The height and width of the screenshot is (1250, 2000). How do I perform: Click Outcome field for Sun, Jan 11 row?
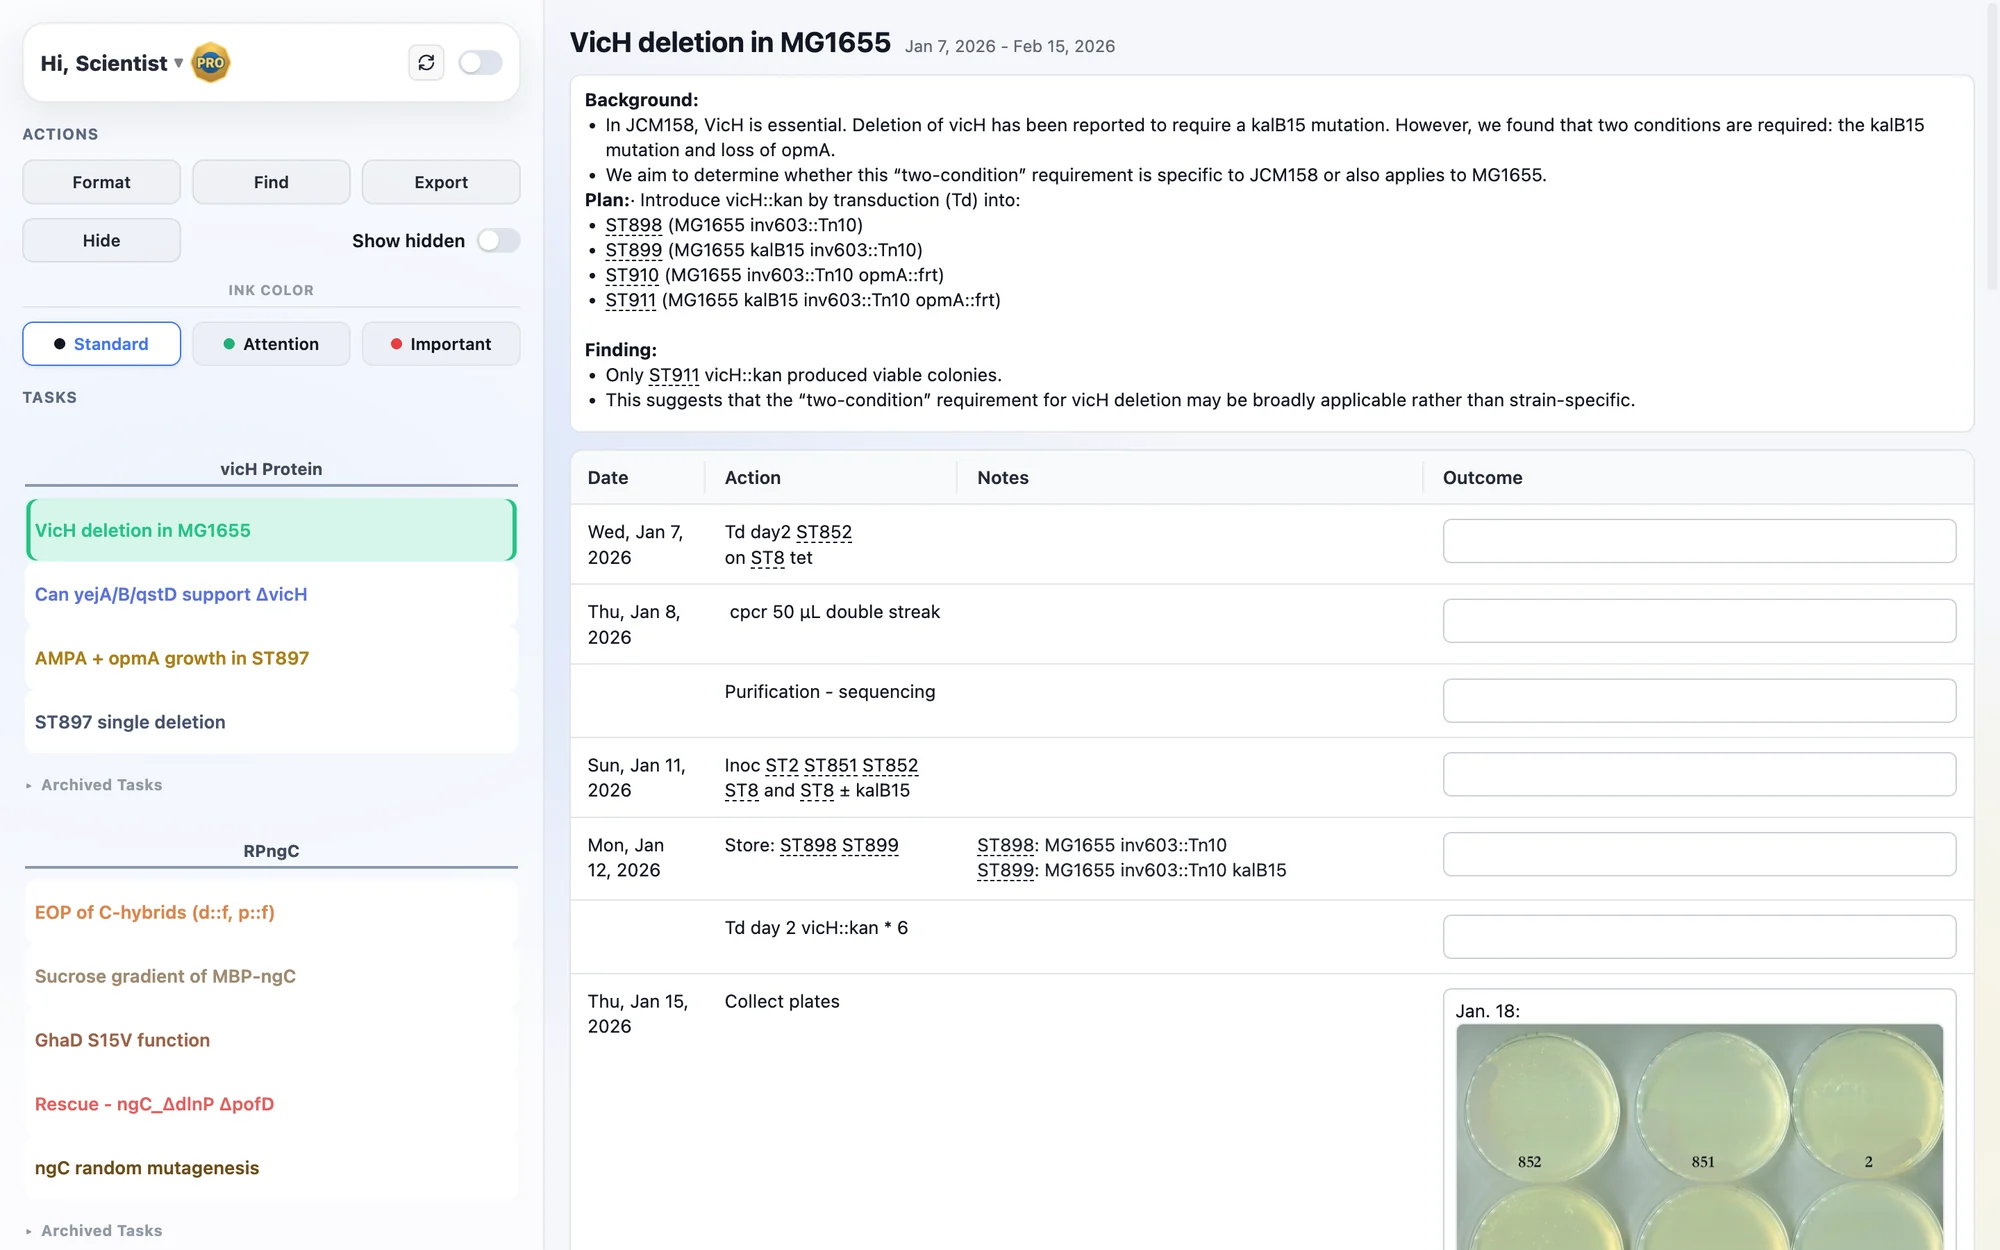(1699, 774)
